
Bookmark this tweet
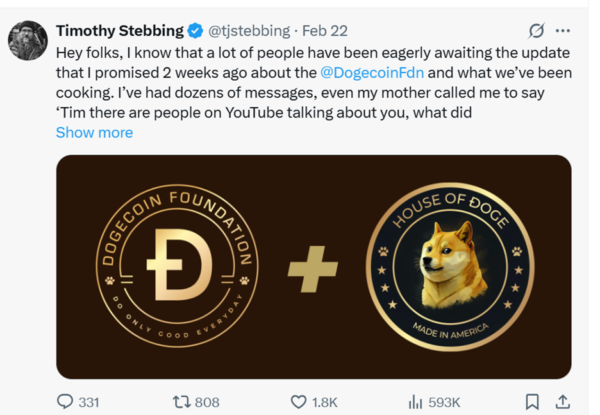pos(532,402)
